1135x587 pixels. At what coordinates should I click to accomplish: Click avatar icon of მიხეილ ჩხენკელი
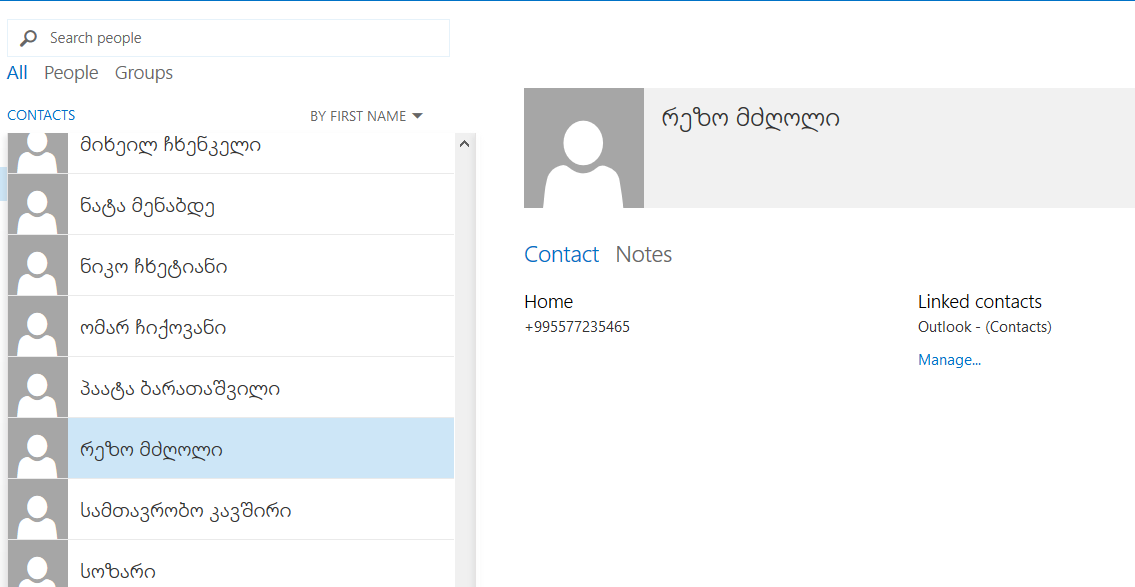point(38,150)
